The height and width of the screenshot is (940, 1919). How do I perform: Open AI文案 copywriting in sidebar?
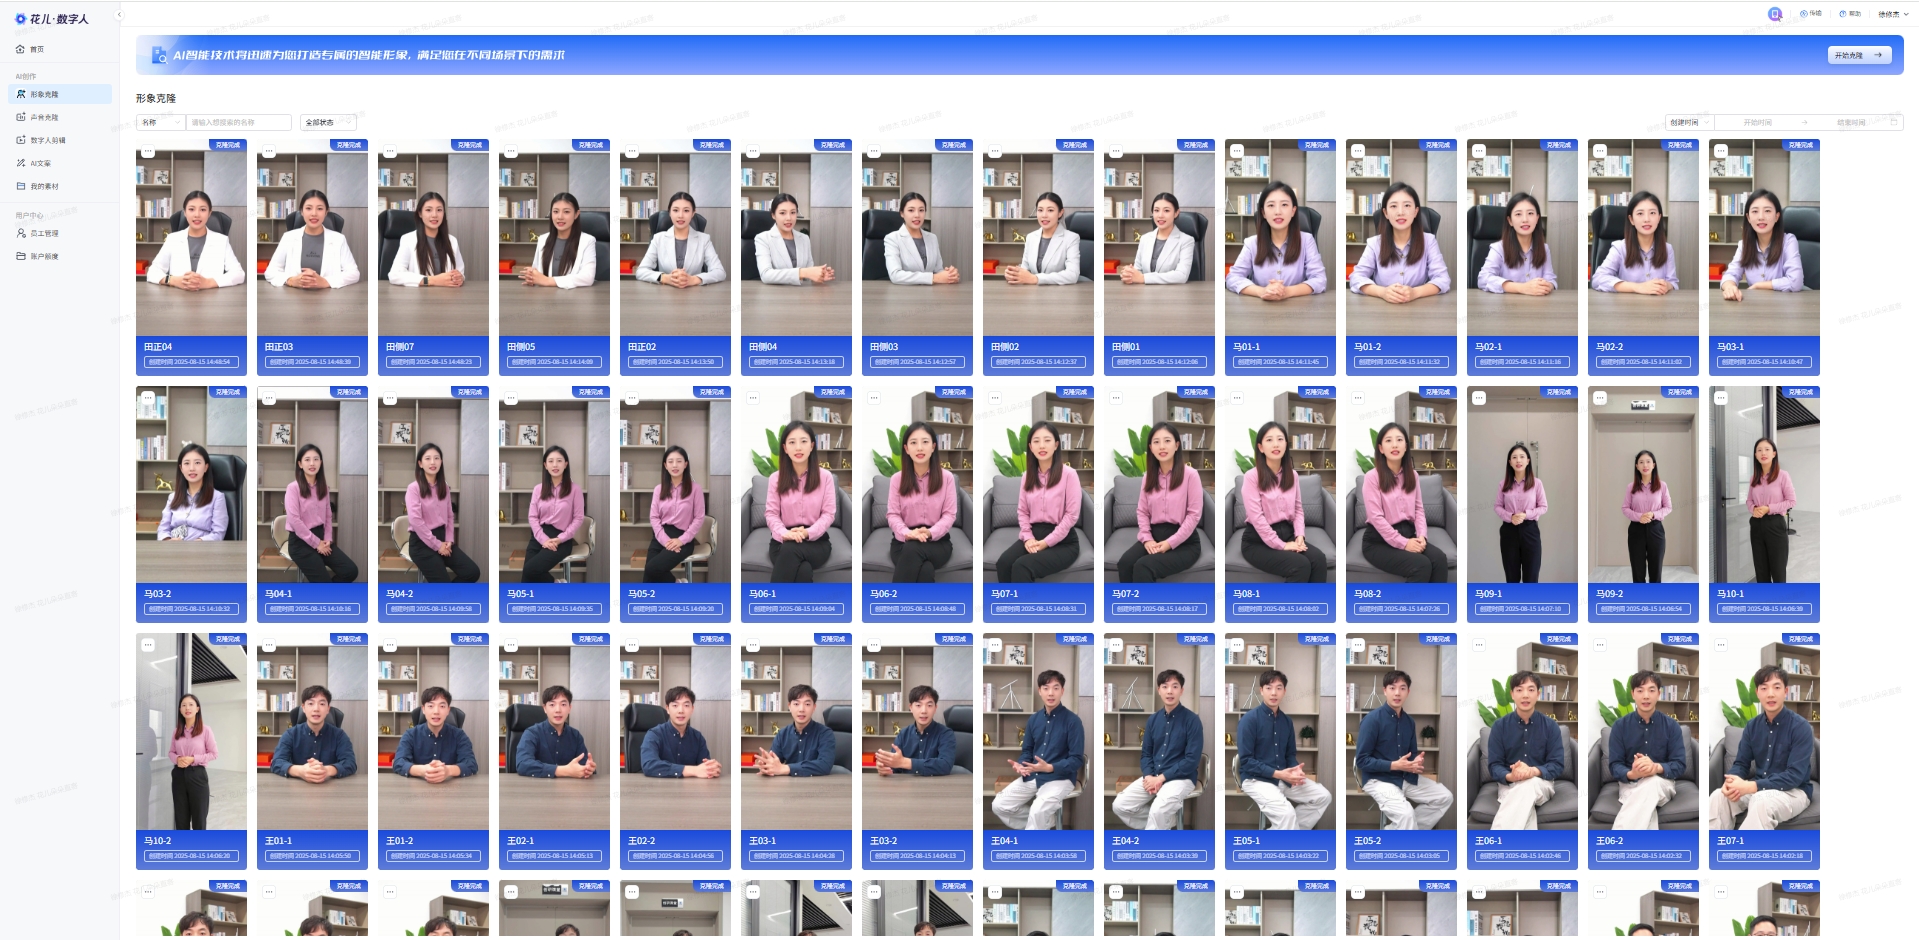pyautogui.click(x=40, y=164)
